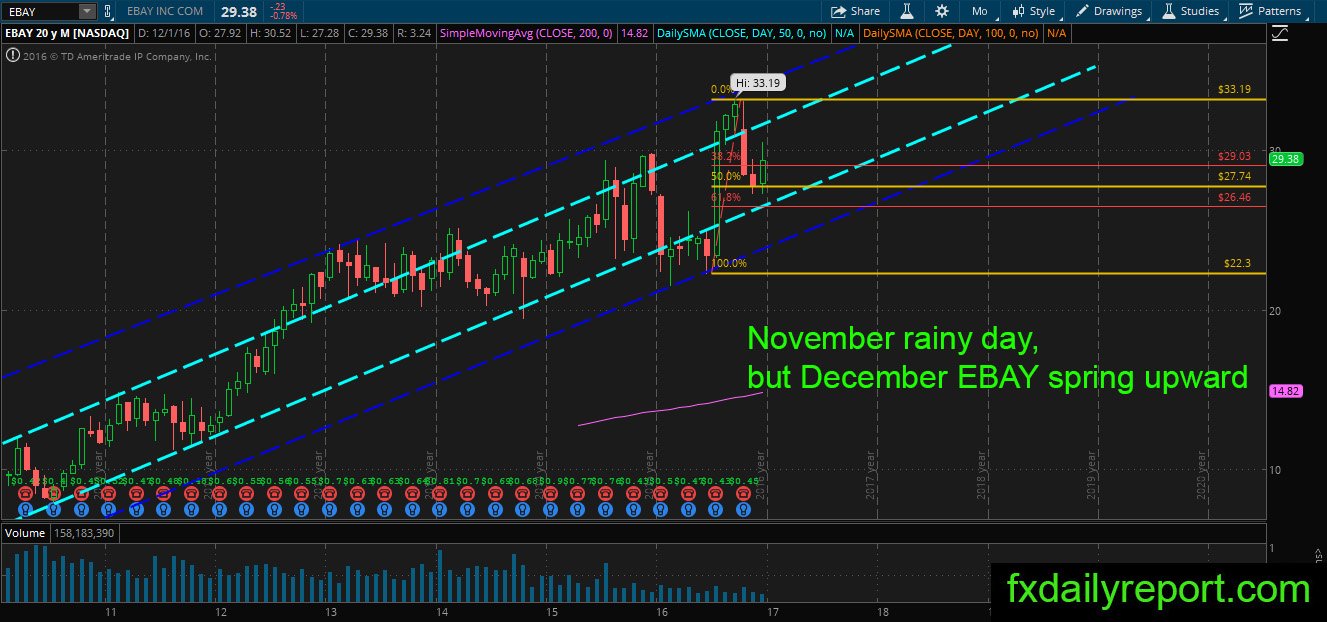Click the $22.3 Fibonacci level label
Viewport: 1327px width, 622px height.
tap(1237, 263)
